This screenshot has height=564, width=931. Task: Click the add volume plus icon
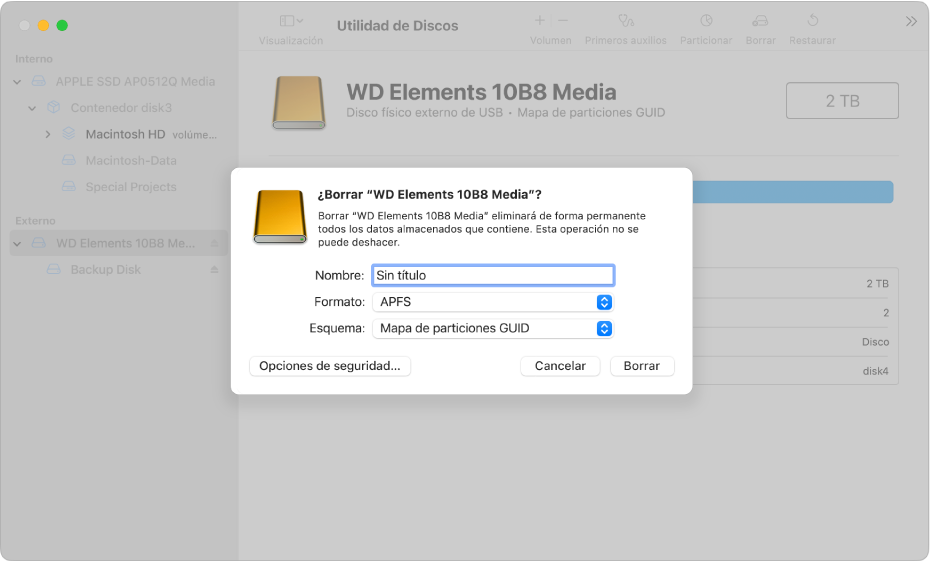pos(540,21)
